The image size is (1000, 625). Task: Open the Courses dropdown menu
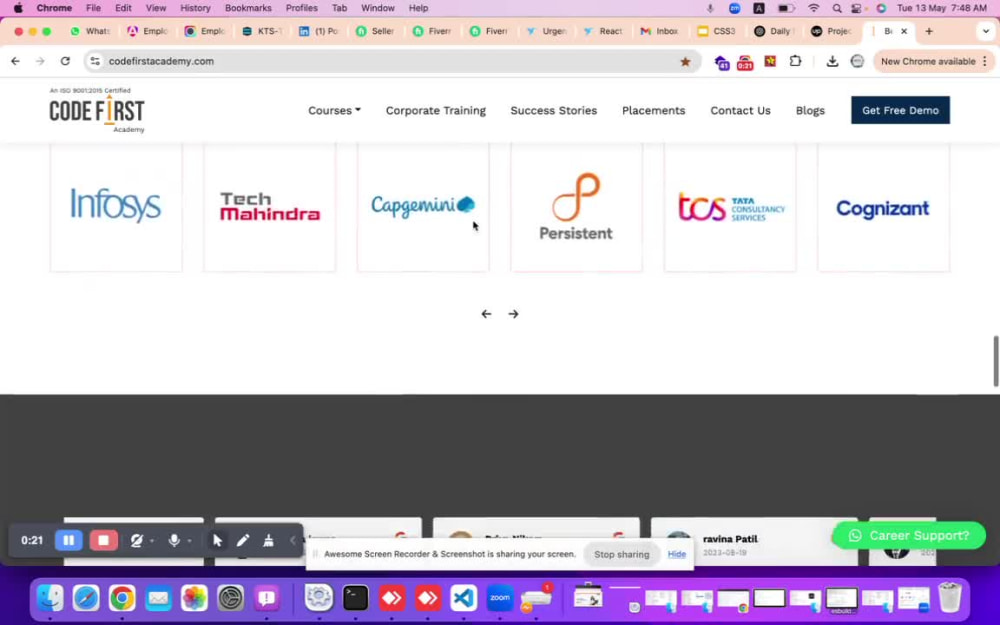click(334, 110)
